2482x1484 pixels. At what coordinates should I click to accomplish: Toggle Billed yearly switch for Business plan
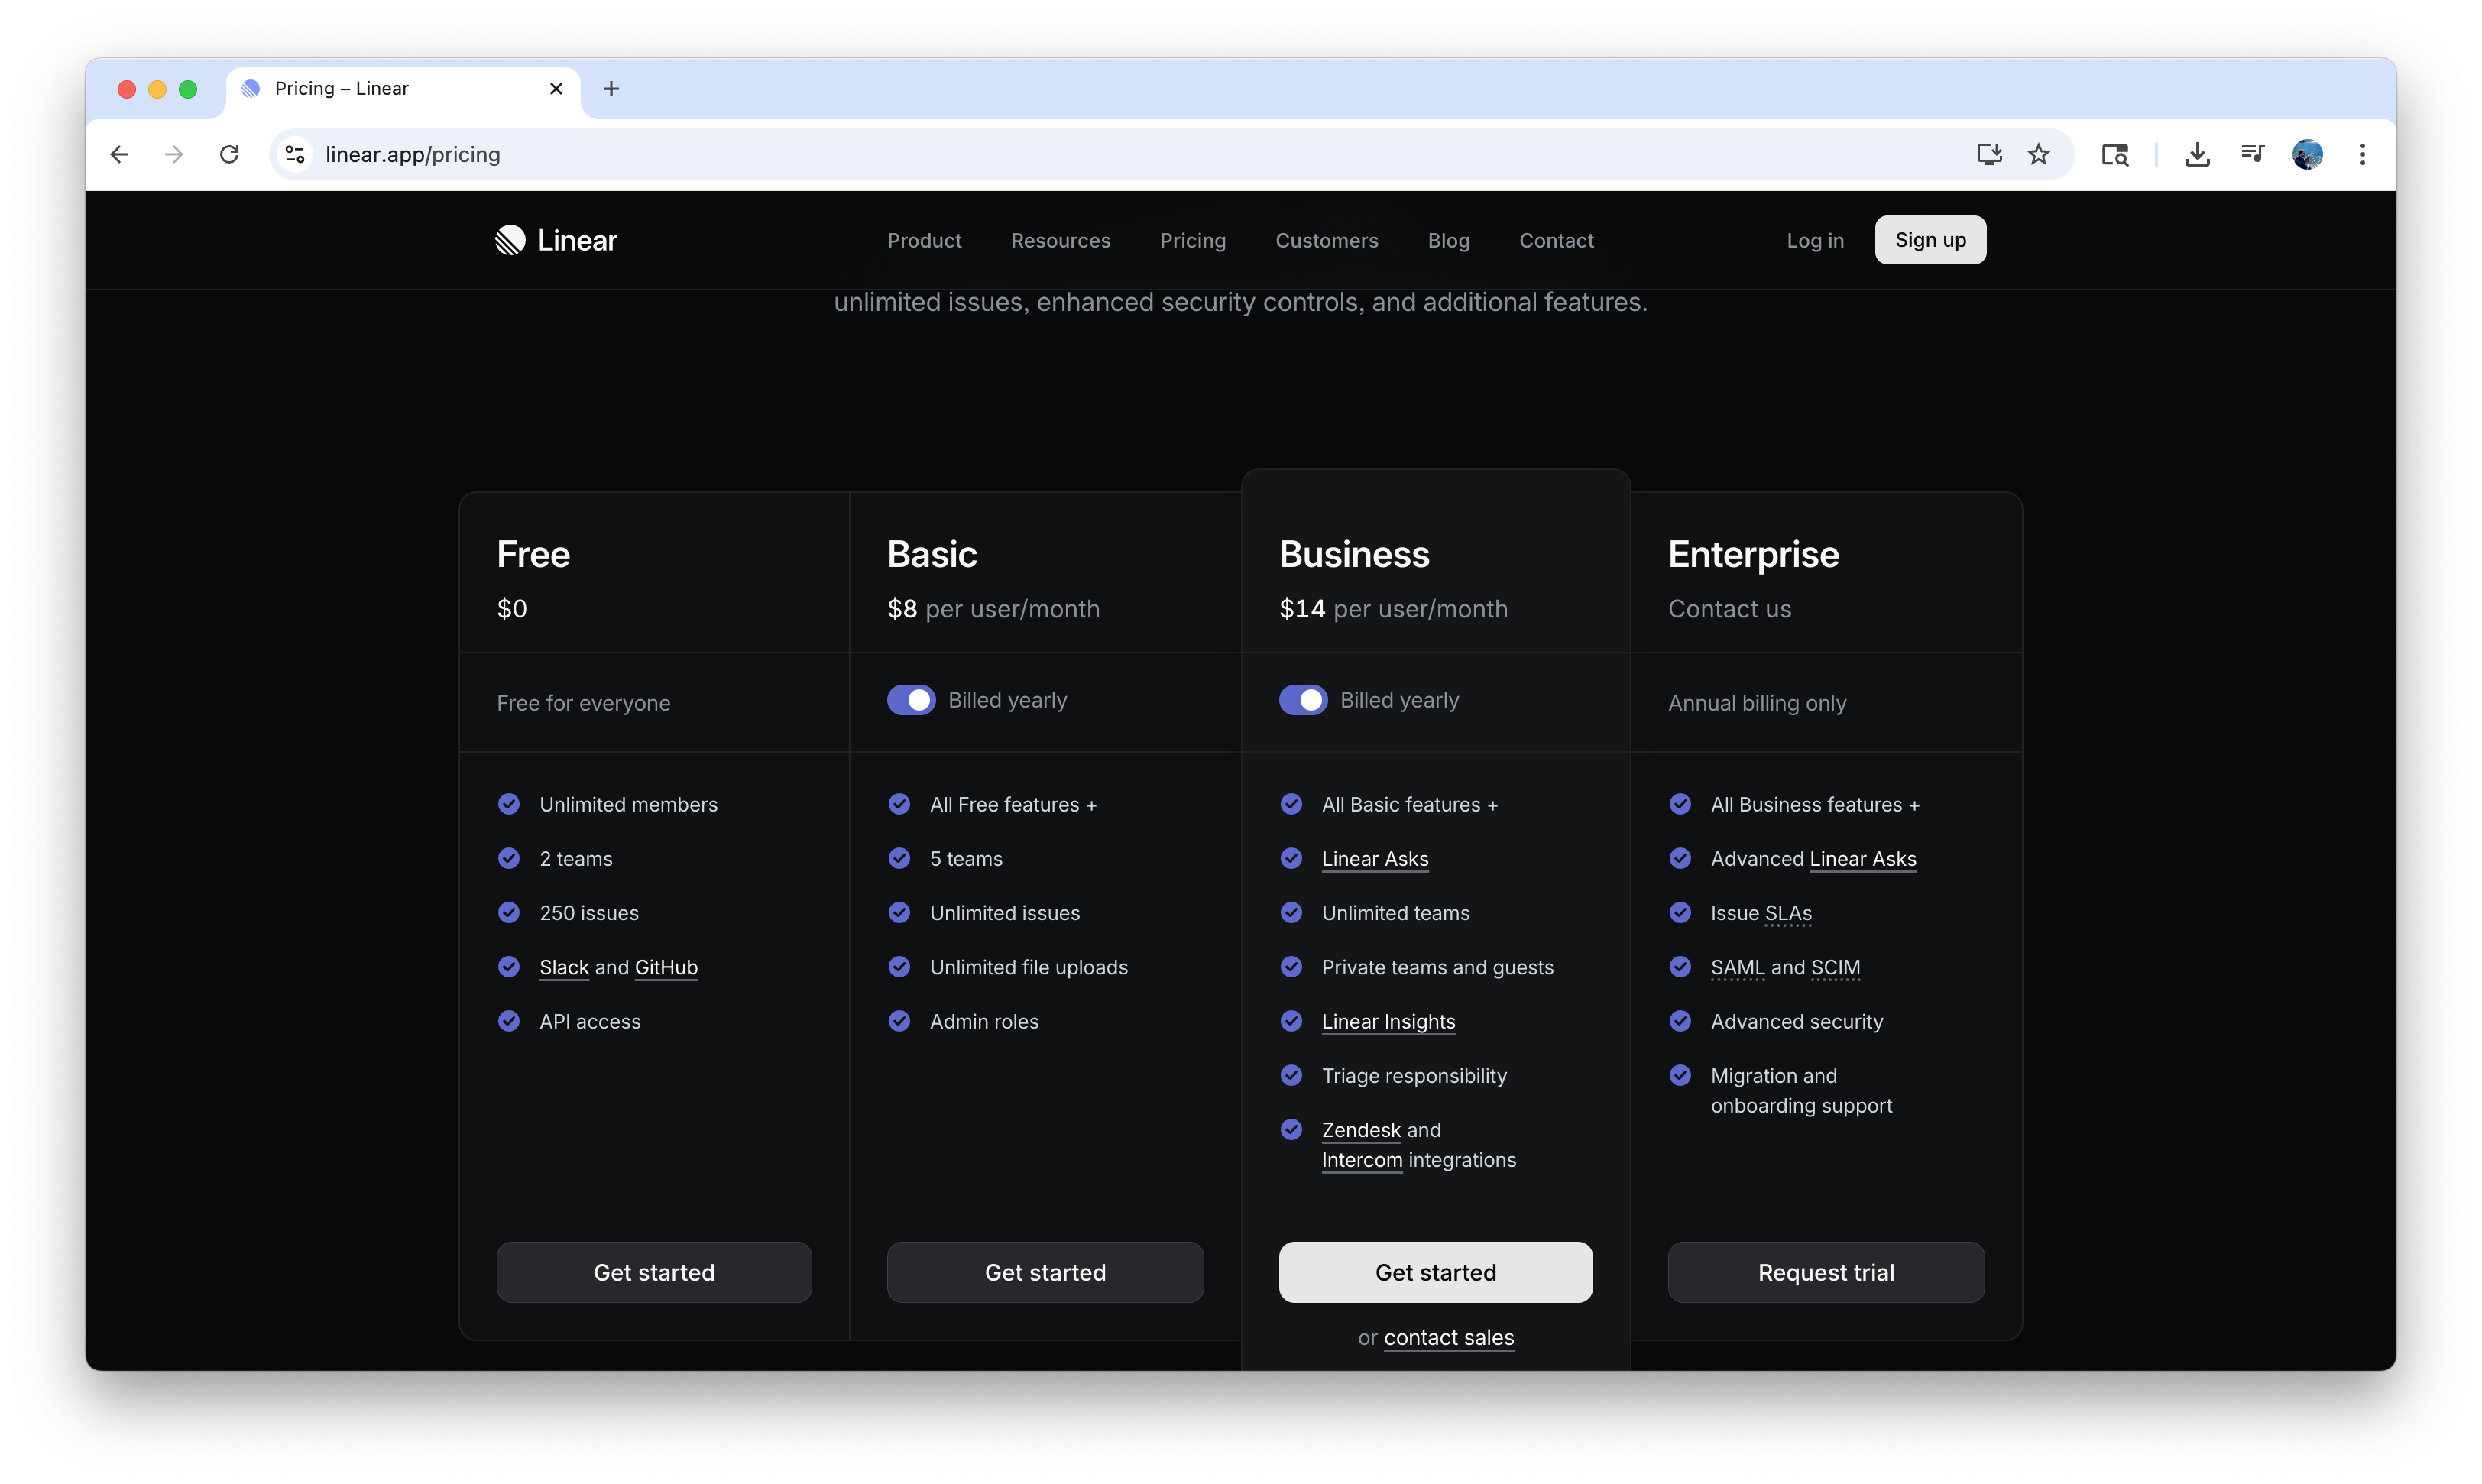[x=1303, y=700]
